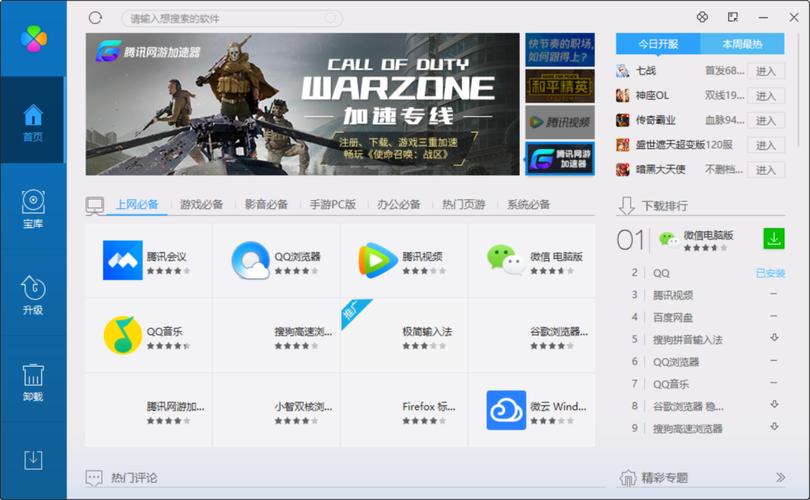Screen dimensions: 810x500
Task: Click 进入 button for 七战
Action: pos(766,71)
